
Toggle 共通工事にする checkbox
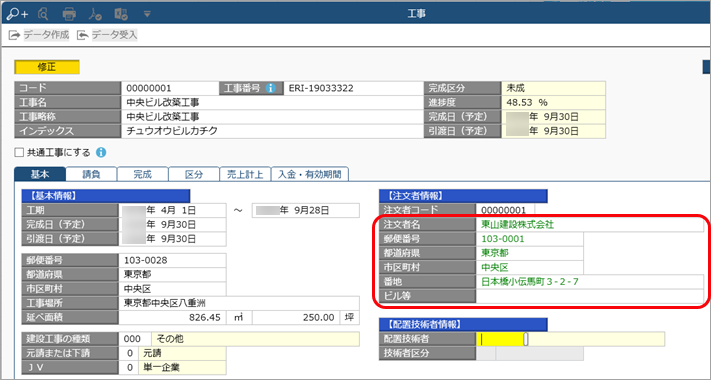(x=19, y=152)
